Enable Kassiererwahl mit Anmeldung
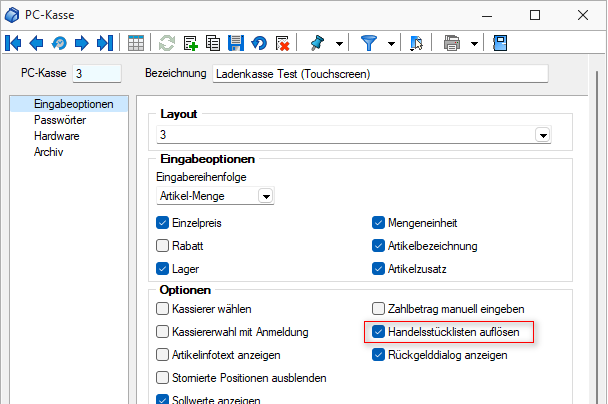The width and height of the screenshot is (608, 404). tap(162, 331)
